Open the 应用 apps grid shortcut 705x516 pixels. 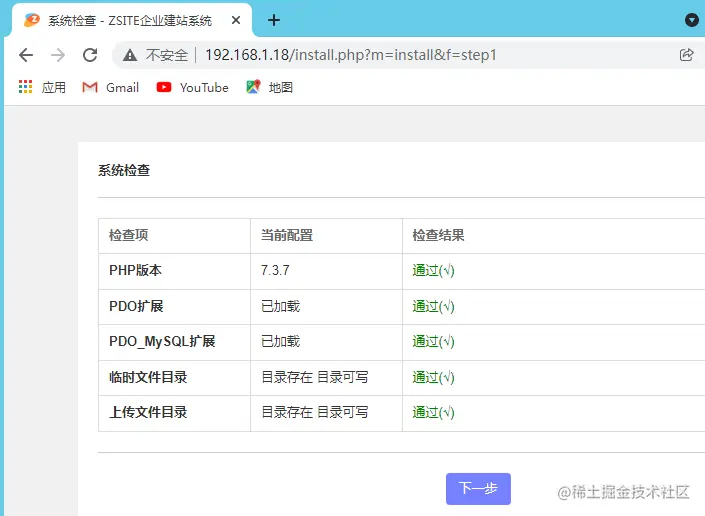pos(42,87)
